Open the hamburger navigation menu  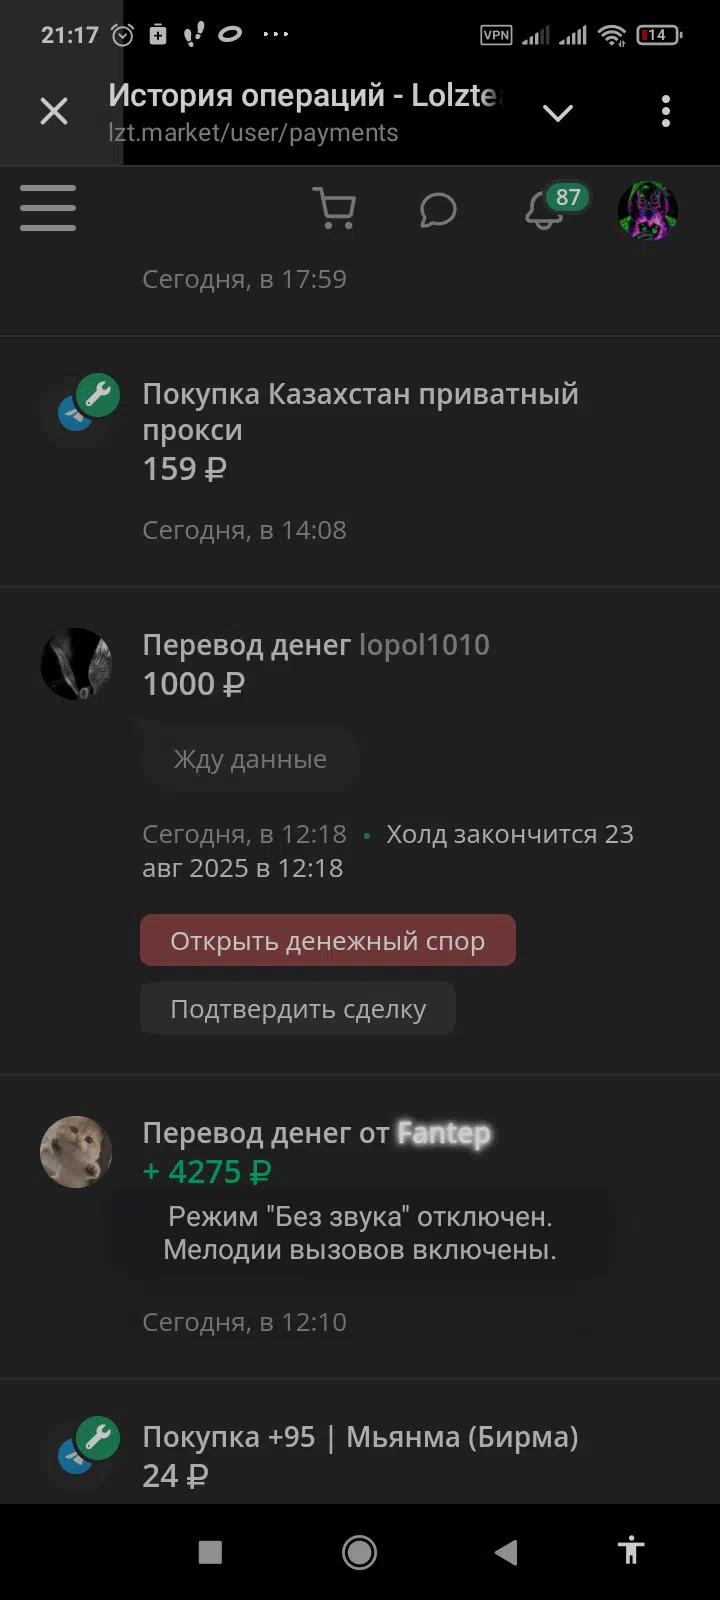[48, 208]
